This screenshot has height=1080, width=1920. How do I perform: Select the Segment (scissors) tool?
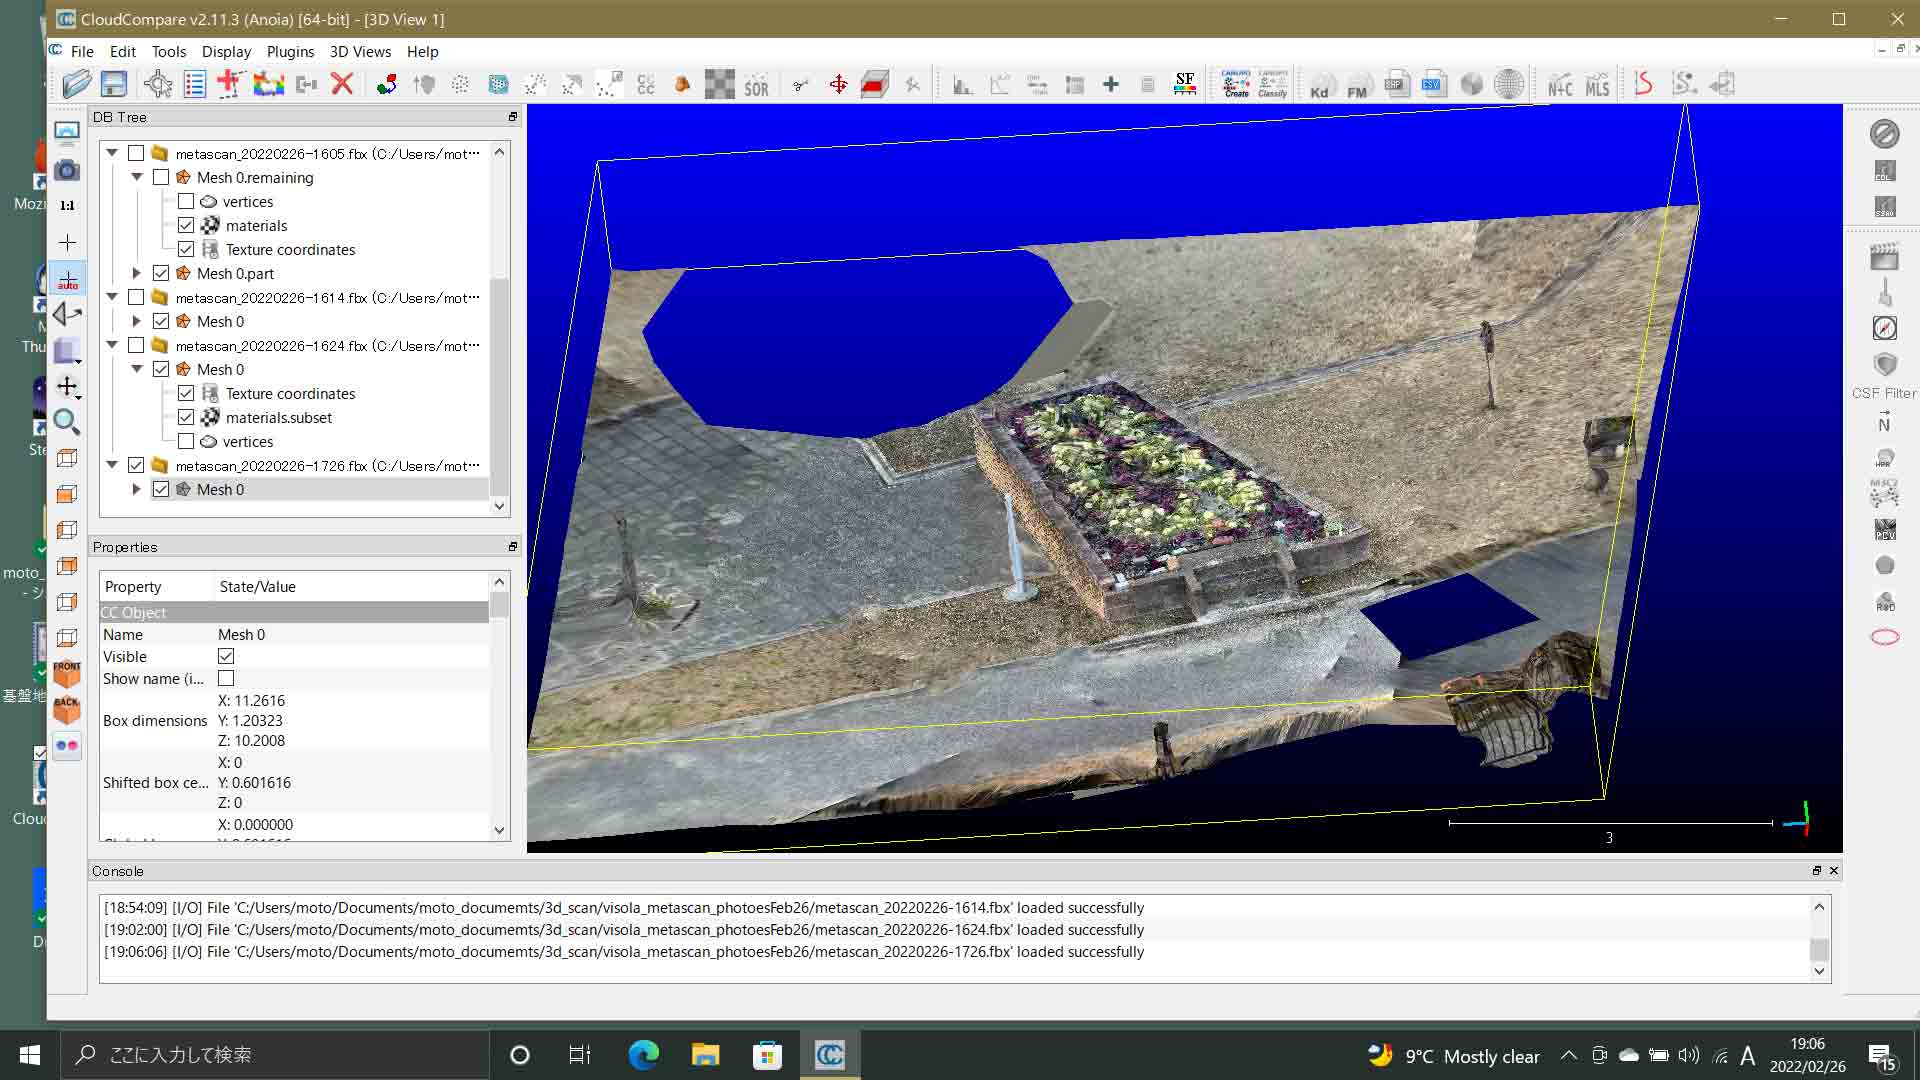(x=800, y=84)
